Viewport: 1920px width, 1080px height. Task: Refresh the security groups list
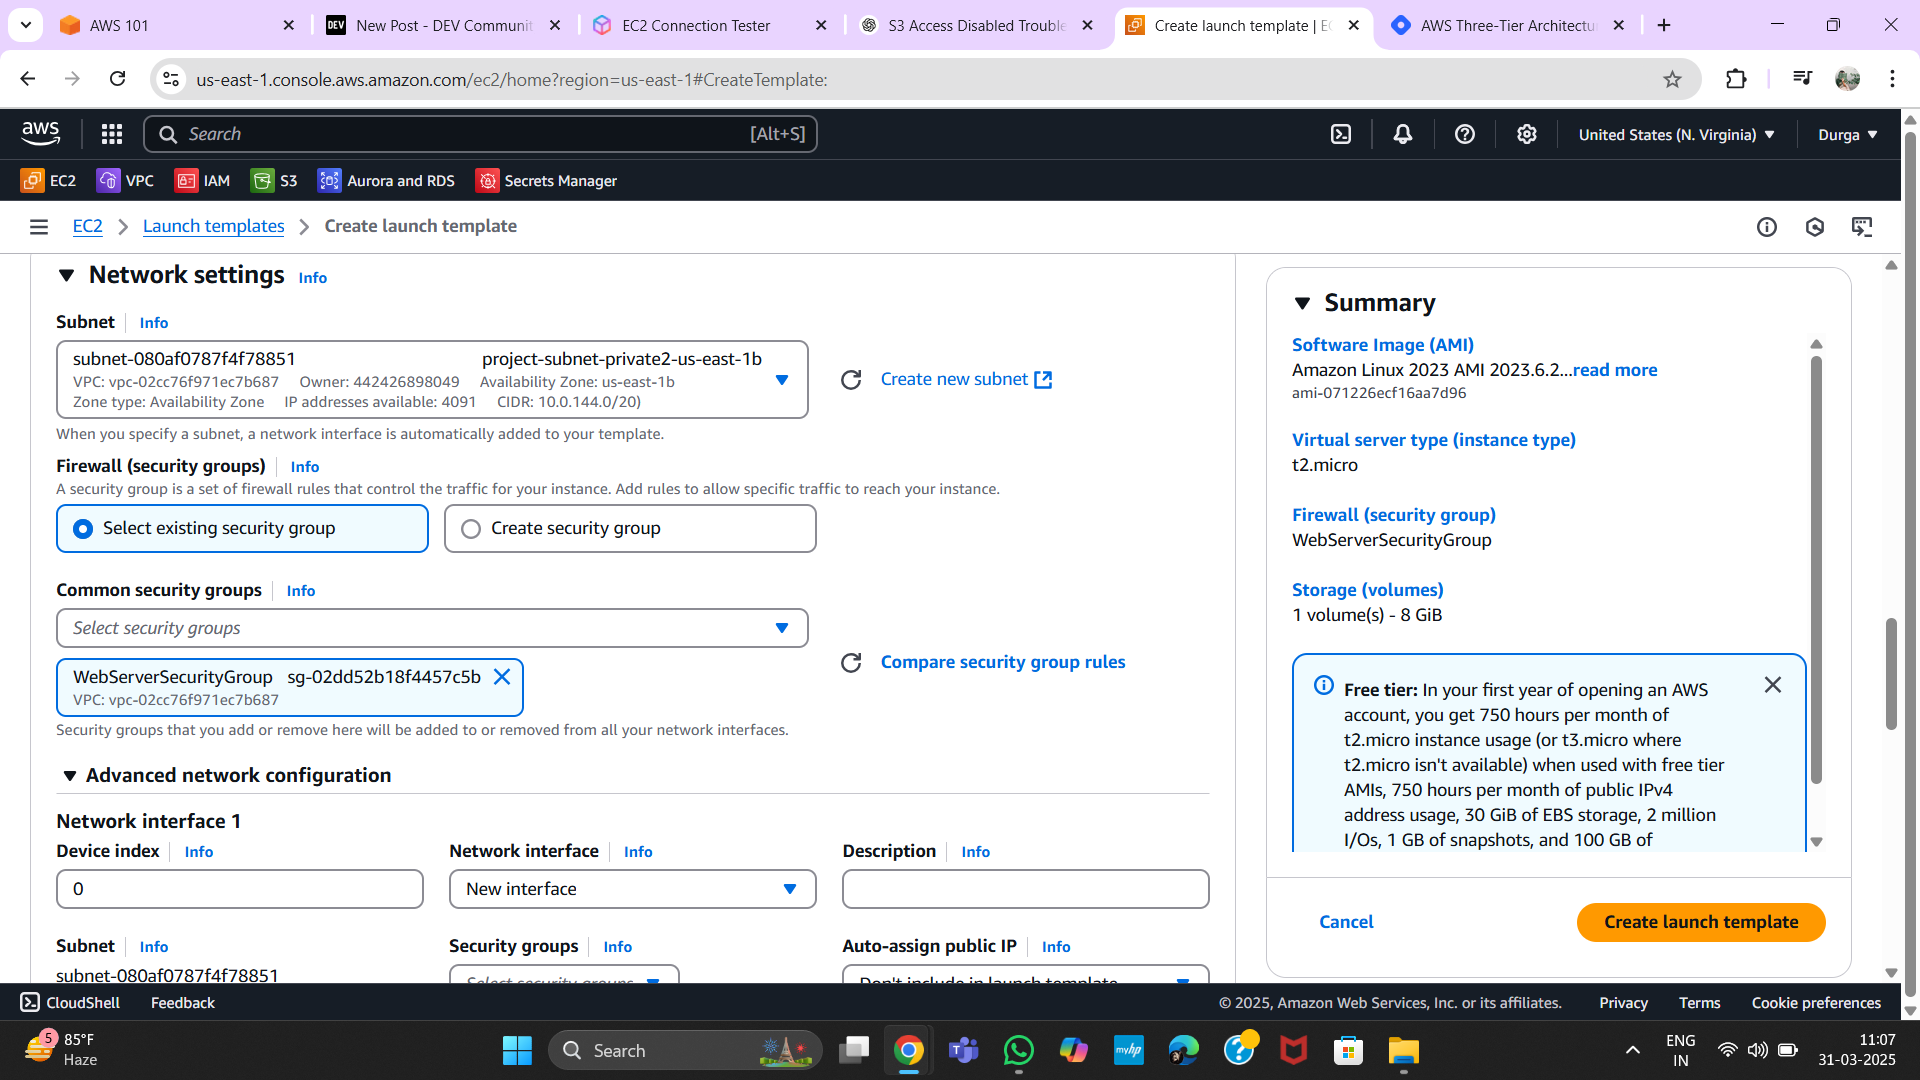851,663
